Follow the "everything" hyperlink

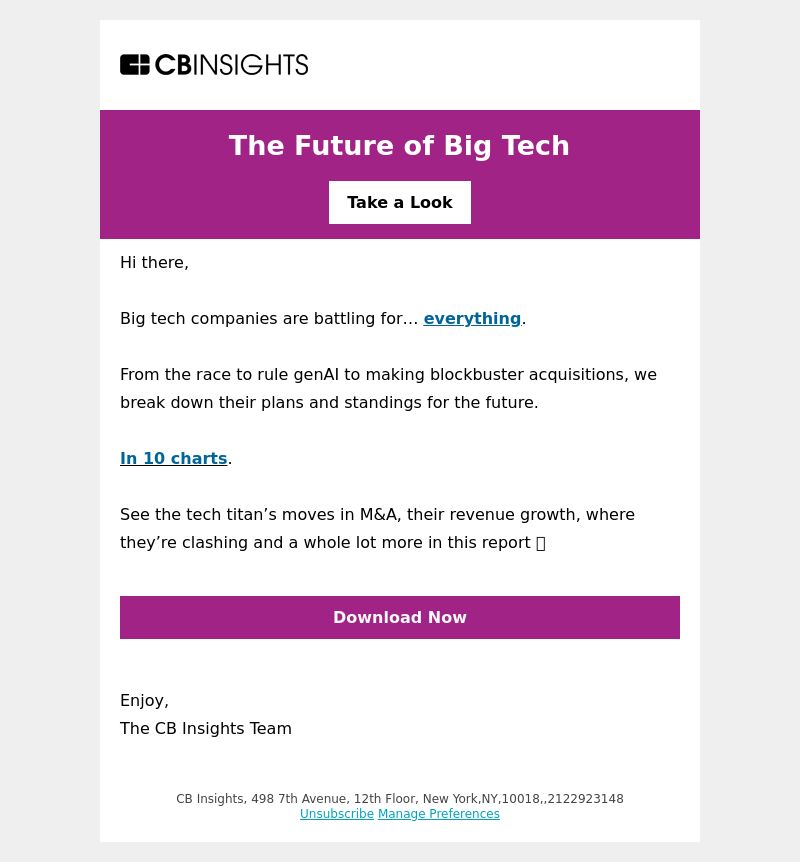click(472, 318)
